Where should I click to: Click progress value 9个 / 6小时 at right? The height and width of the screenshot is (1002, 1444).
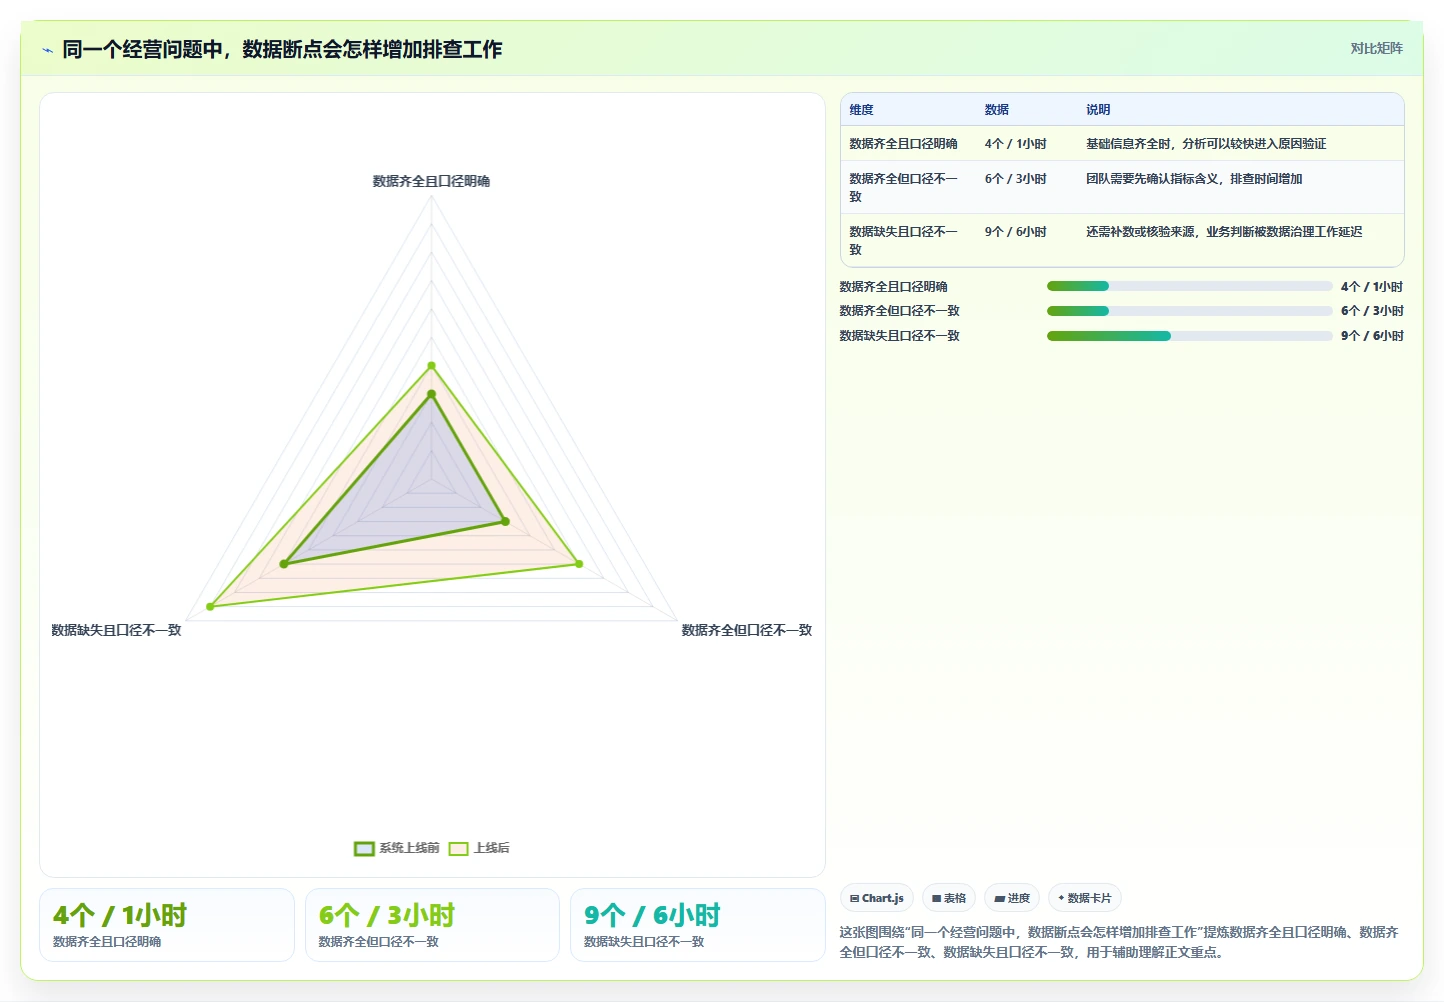pyautogui.click(x=1372, y=336)
